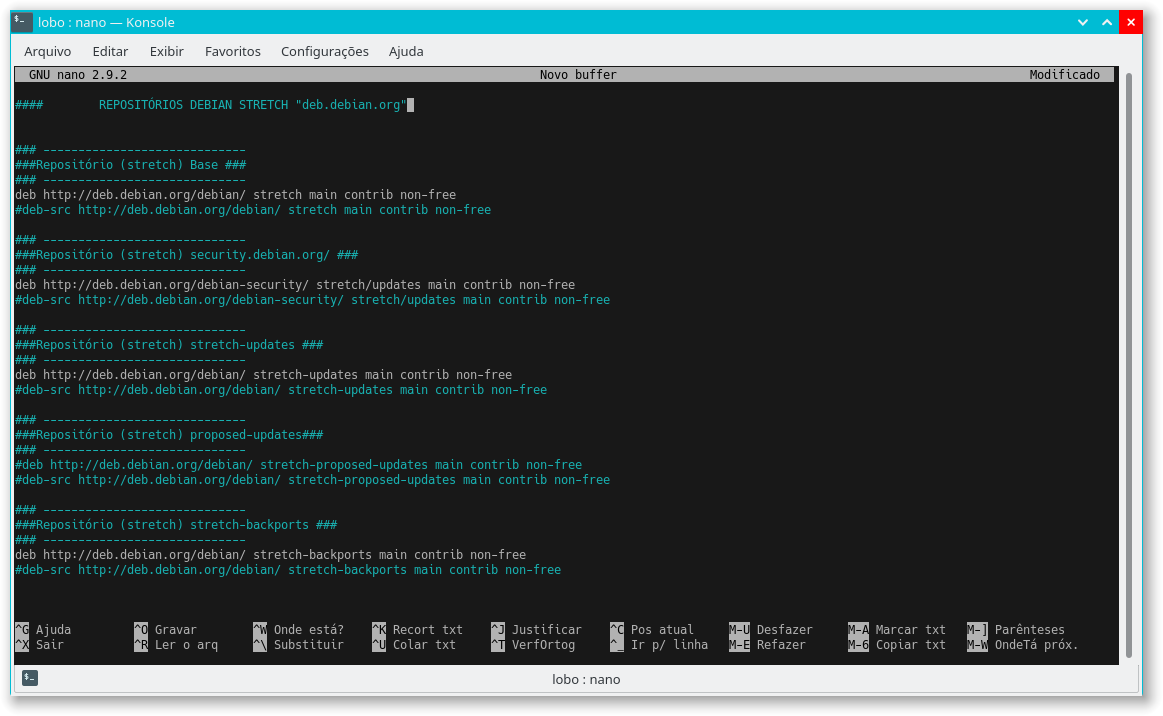This screenshot has height=716, width=1163.
Task: Click the '^\ Substituir' shortcut hint
Action: coord(298,645)
